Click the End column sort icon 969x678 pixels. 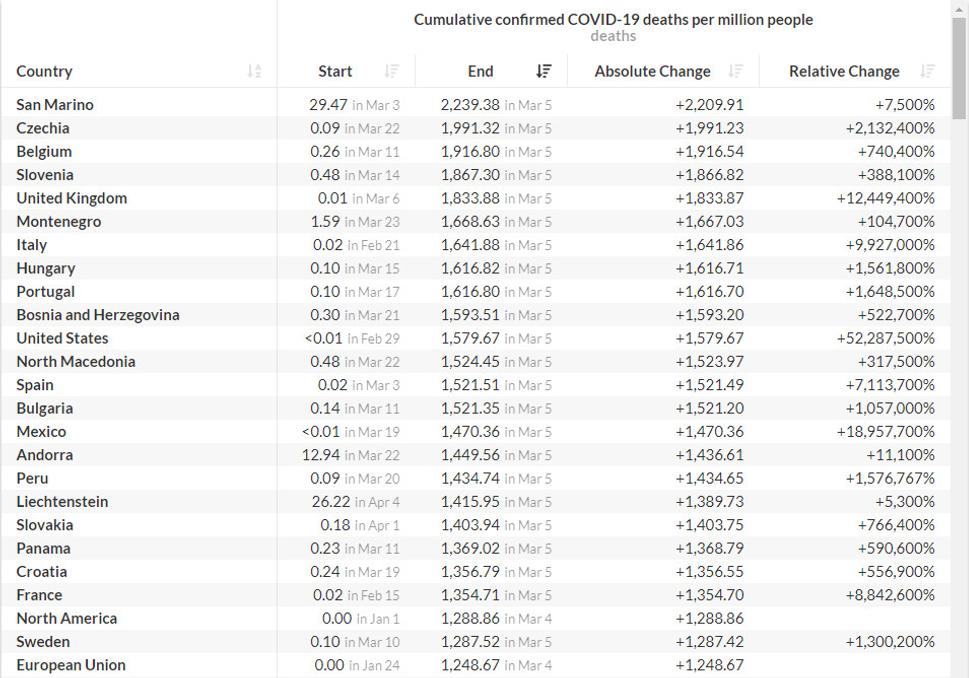click(544, 71)
